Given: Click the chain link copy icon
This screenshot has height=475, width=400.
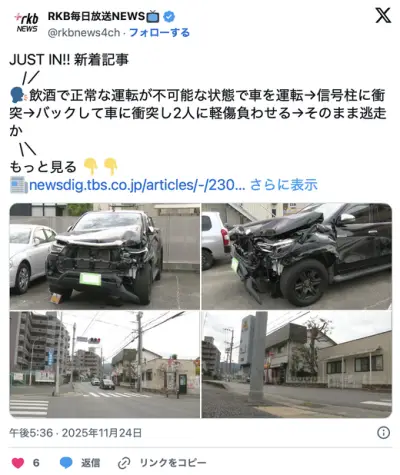Looking at the screenshot, I should click(124, 463).
